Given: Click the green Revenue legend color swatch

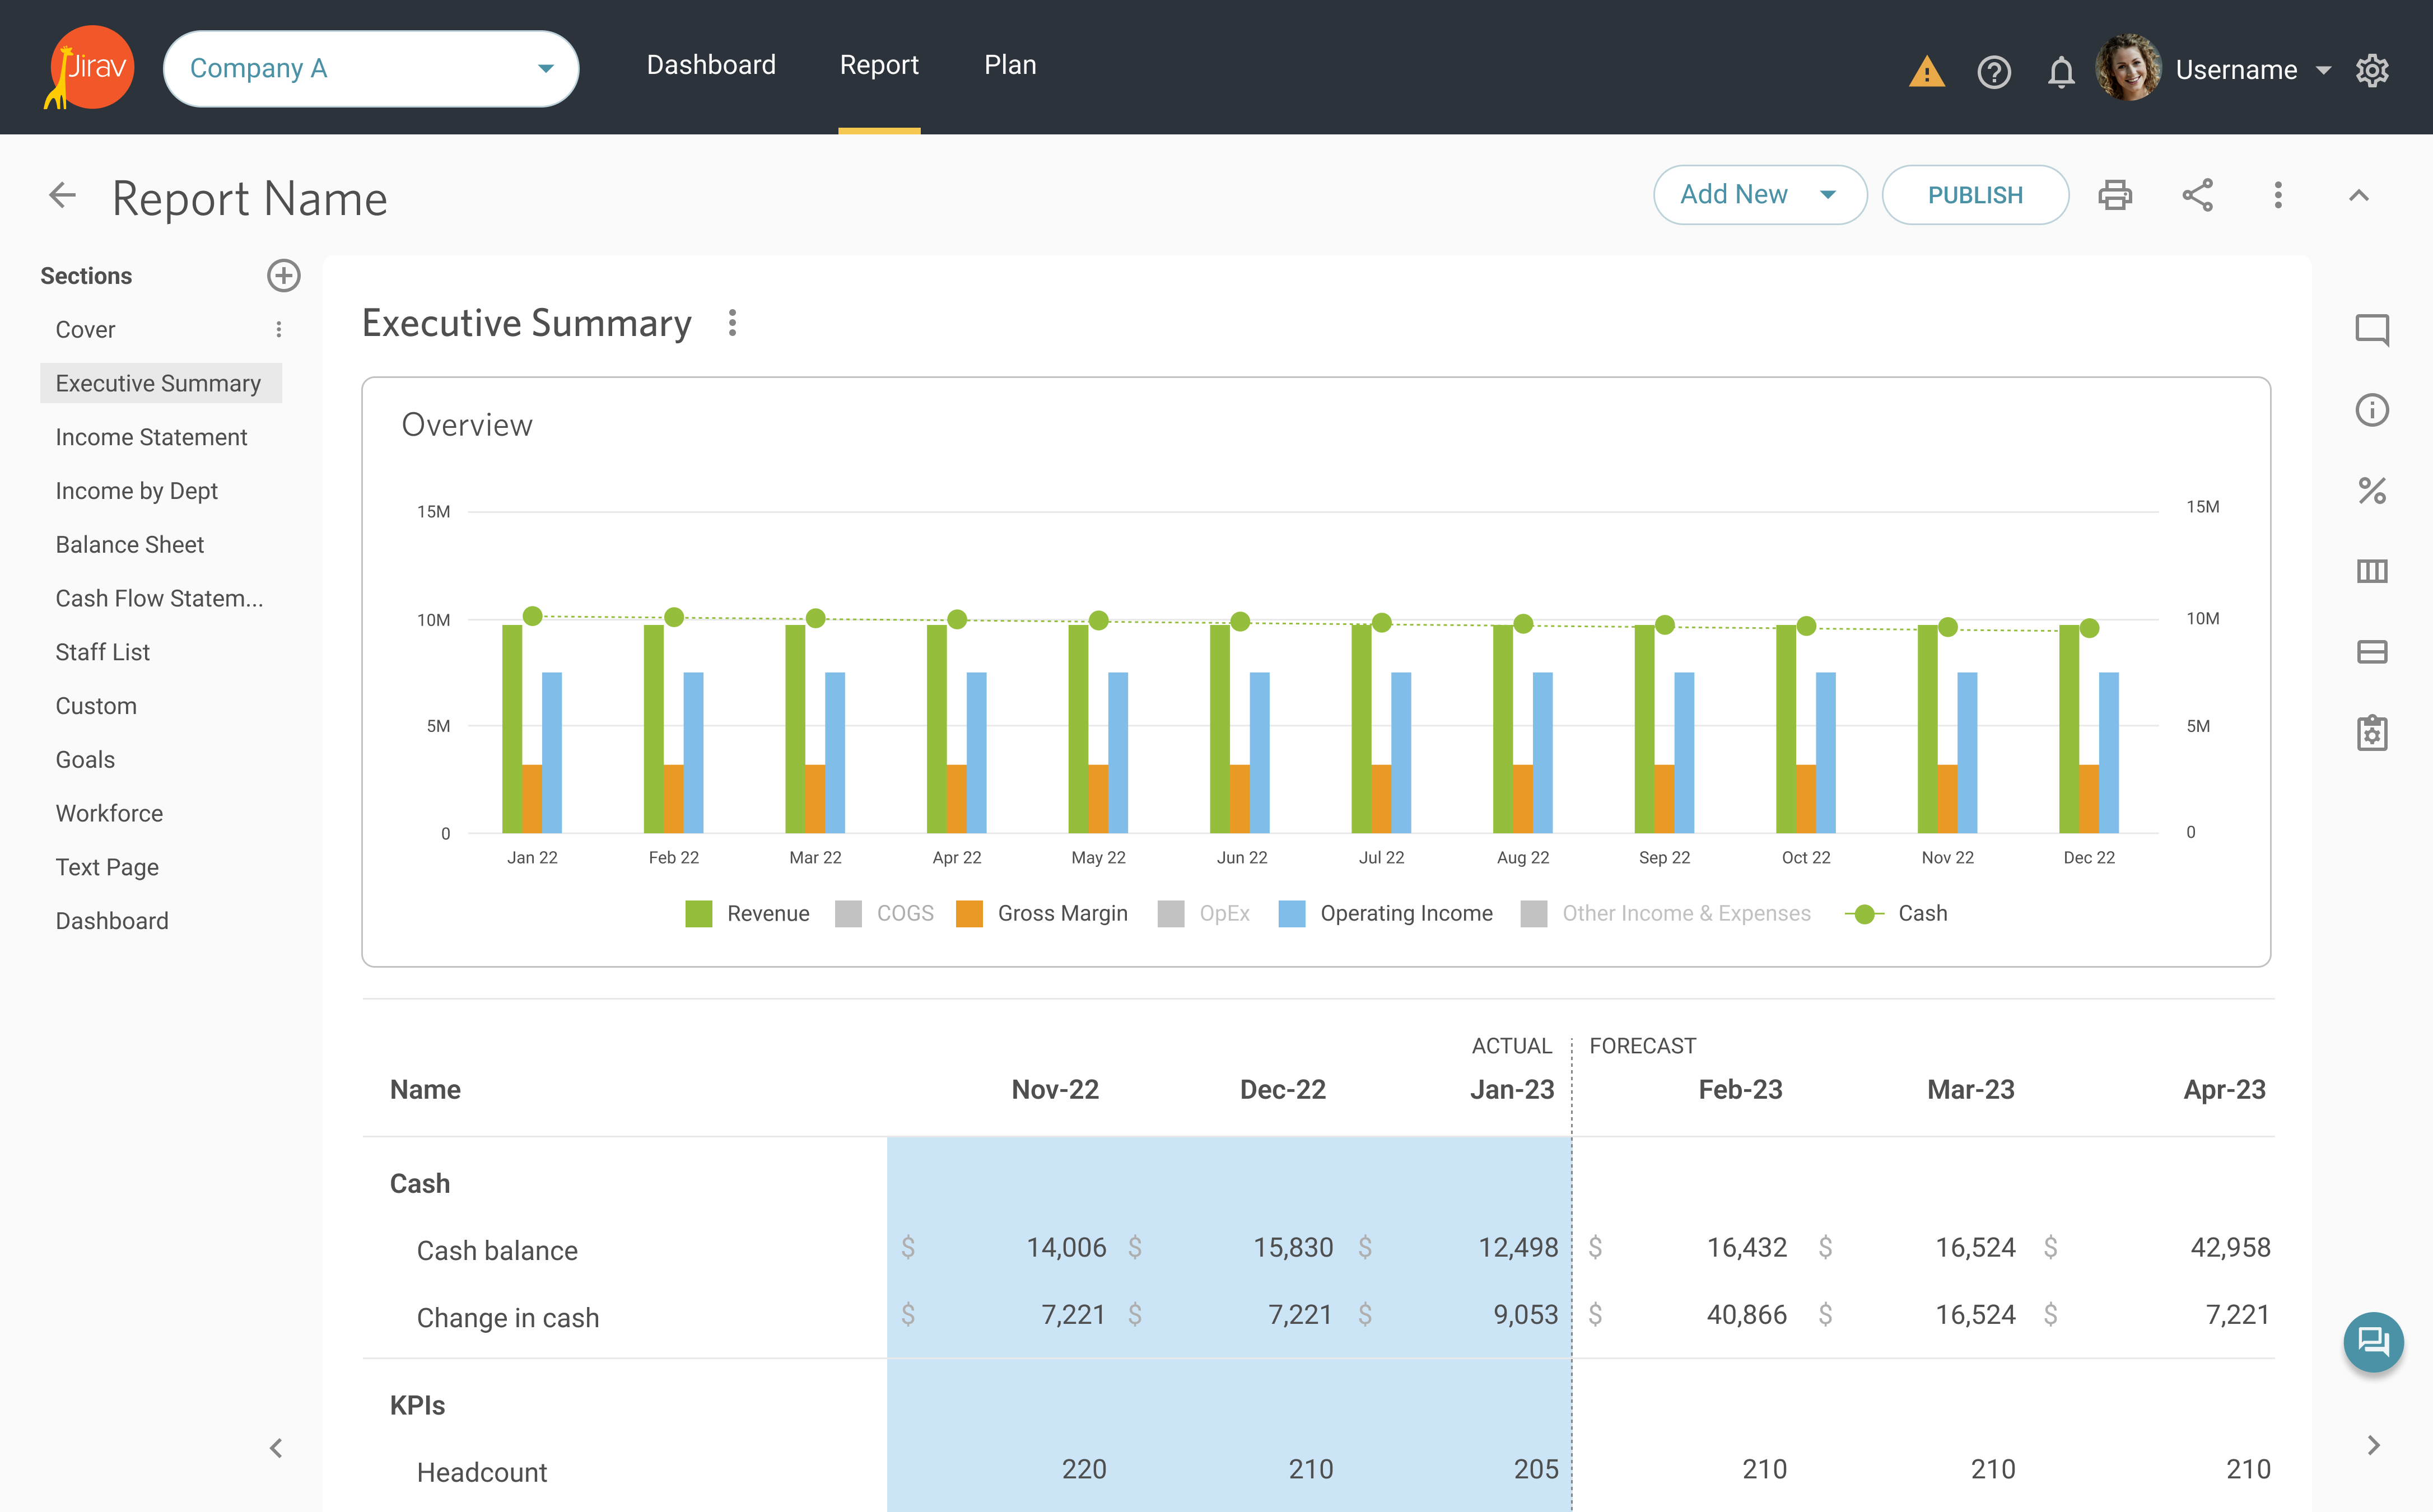Looking at the screenshot, I should [698, 913].
